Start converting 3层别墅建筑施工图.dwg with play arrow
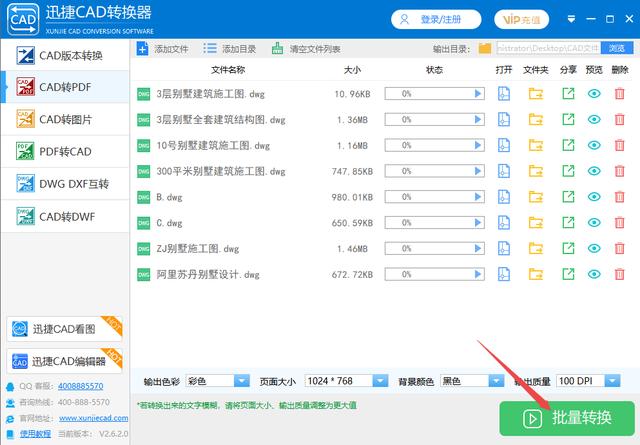 tap(478, 94)
